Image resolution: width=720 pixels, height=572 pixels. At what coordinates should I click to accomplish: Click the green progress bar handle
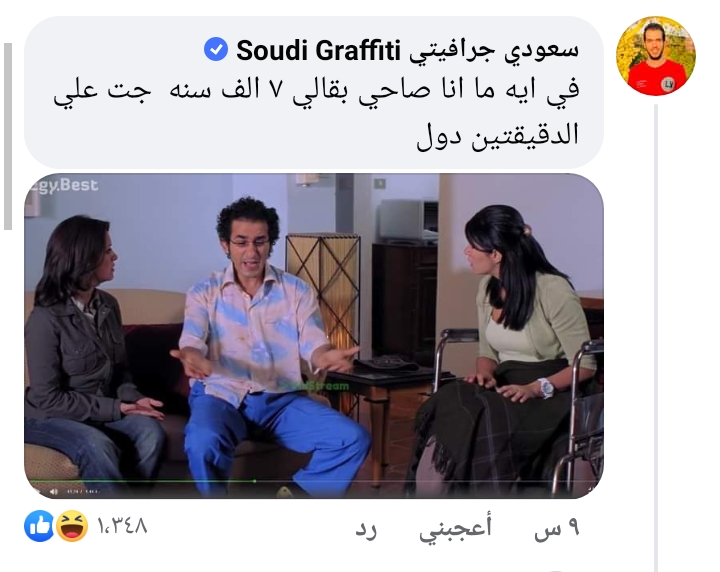pyautogui.click(x=255, y=481)
